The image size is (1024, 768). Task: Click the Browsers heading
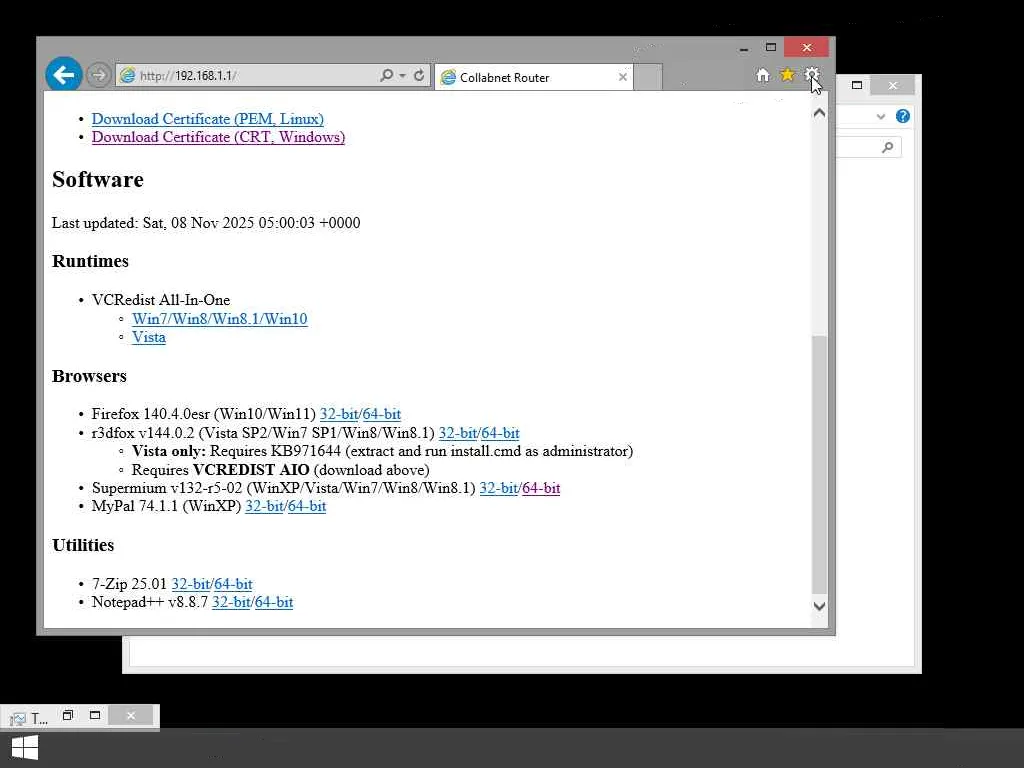pyautogui.click(x=89, y=376)
